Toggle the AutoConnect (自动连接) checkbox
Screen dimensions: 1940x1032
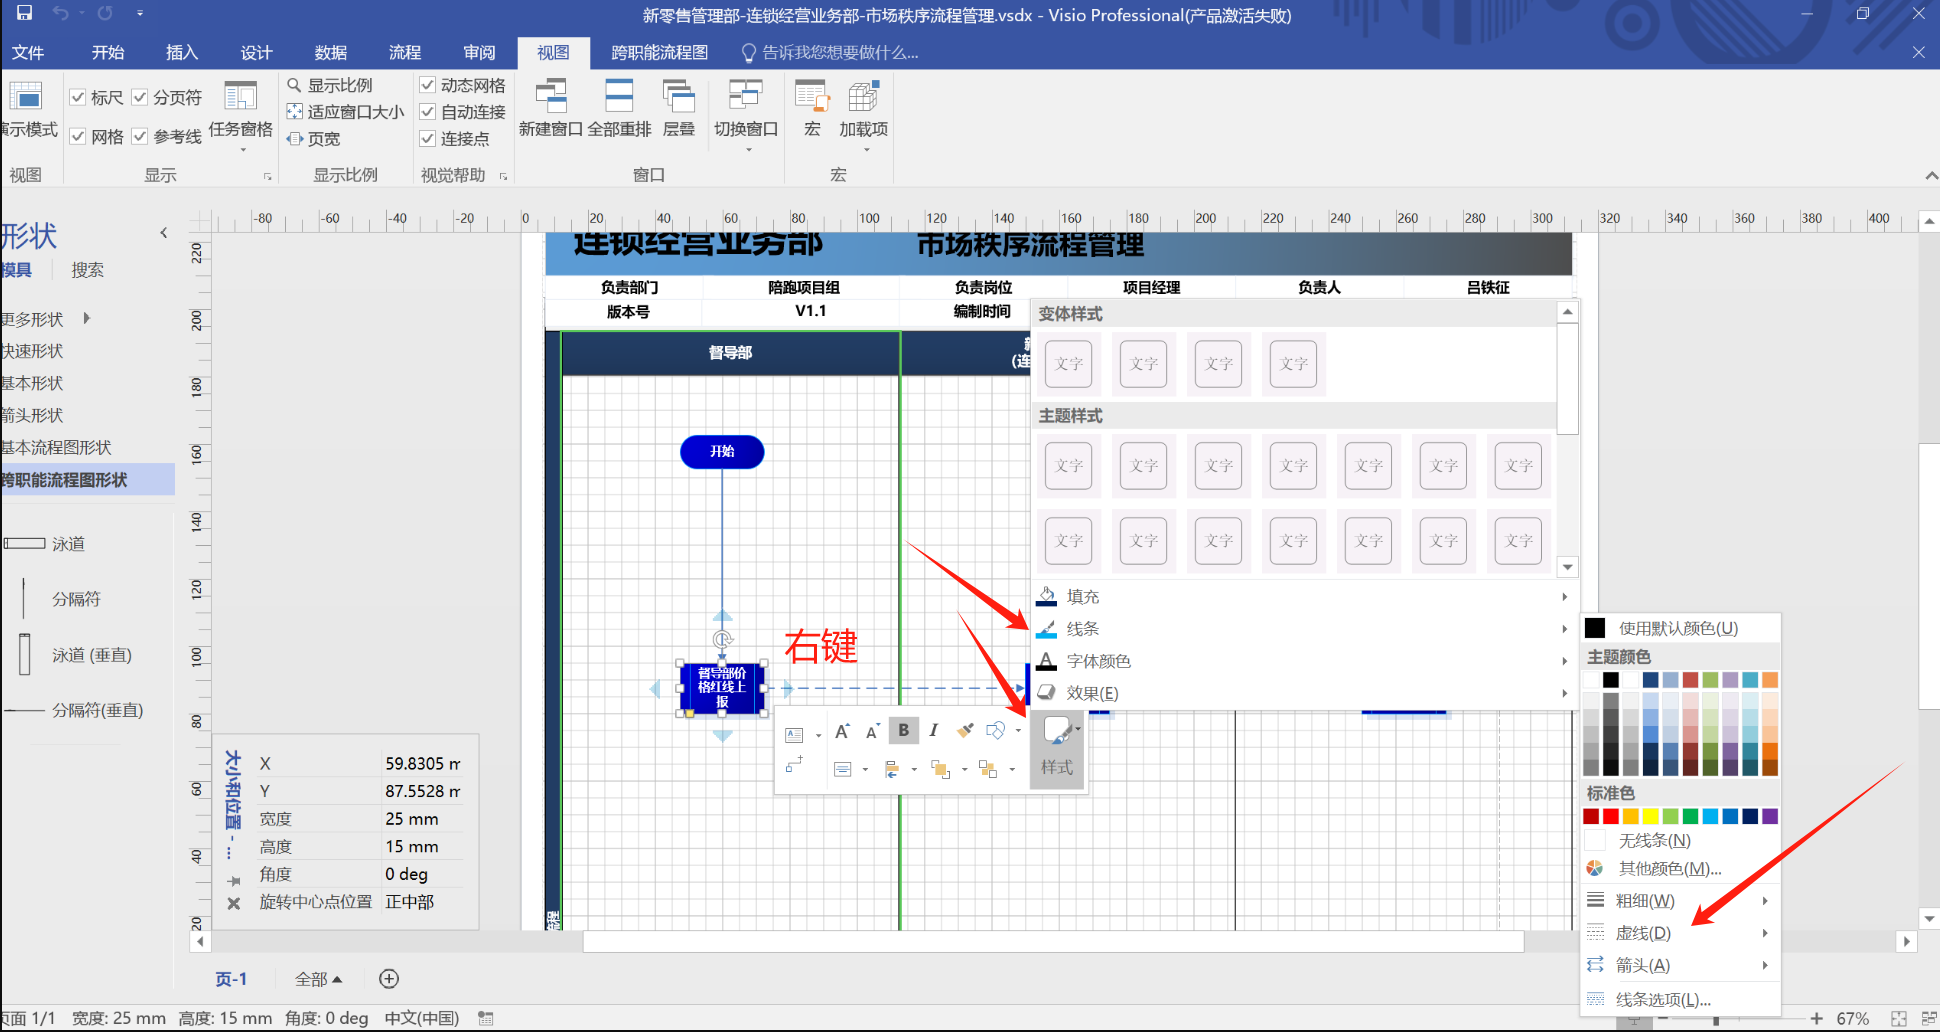pos(427,112)
